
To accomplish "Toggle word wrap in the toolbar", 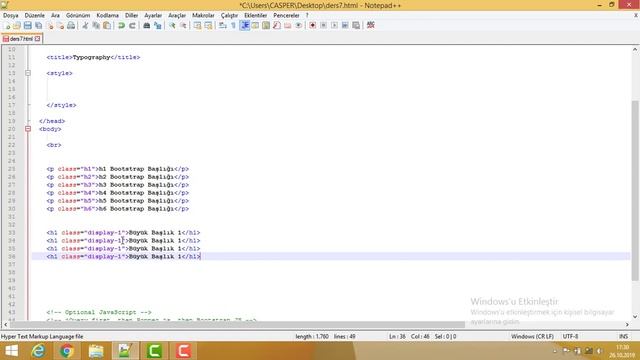I will (222, 26).
